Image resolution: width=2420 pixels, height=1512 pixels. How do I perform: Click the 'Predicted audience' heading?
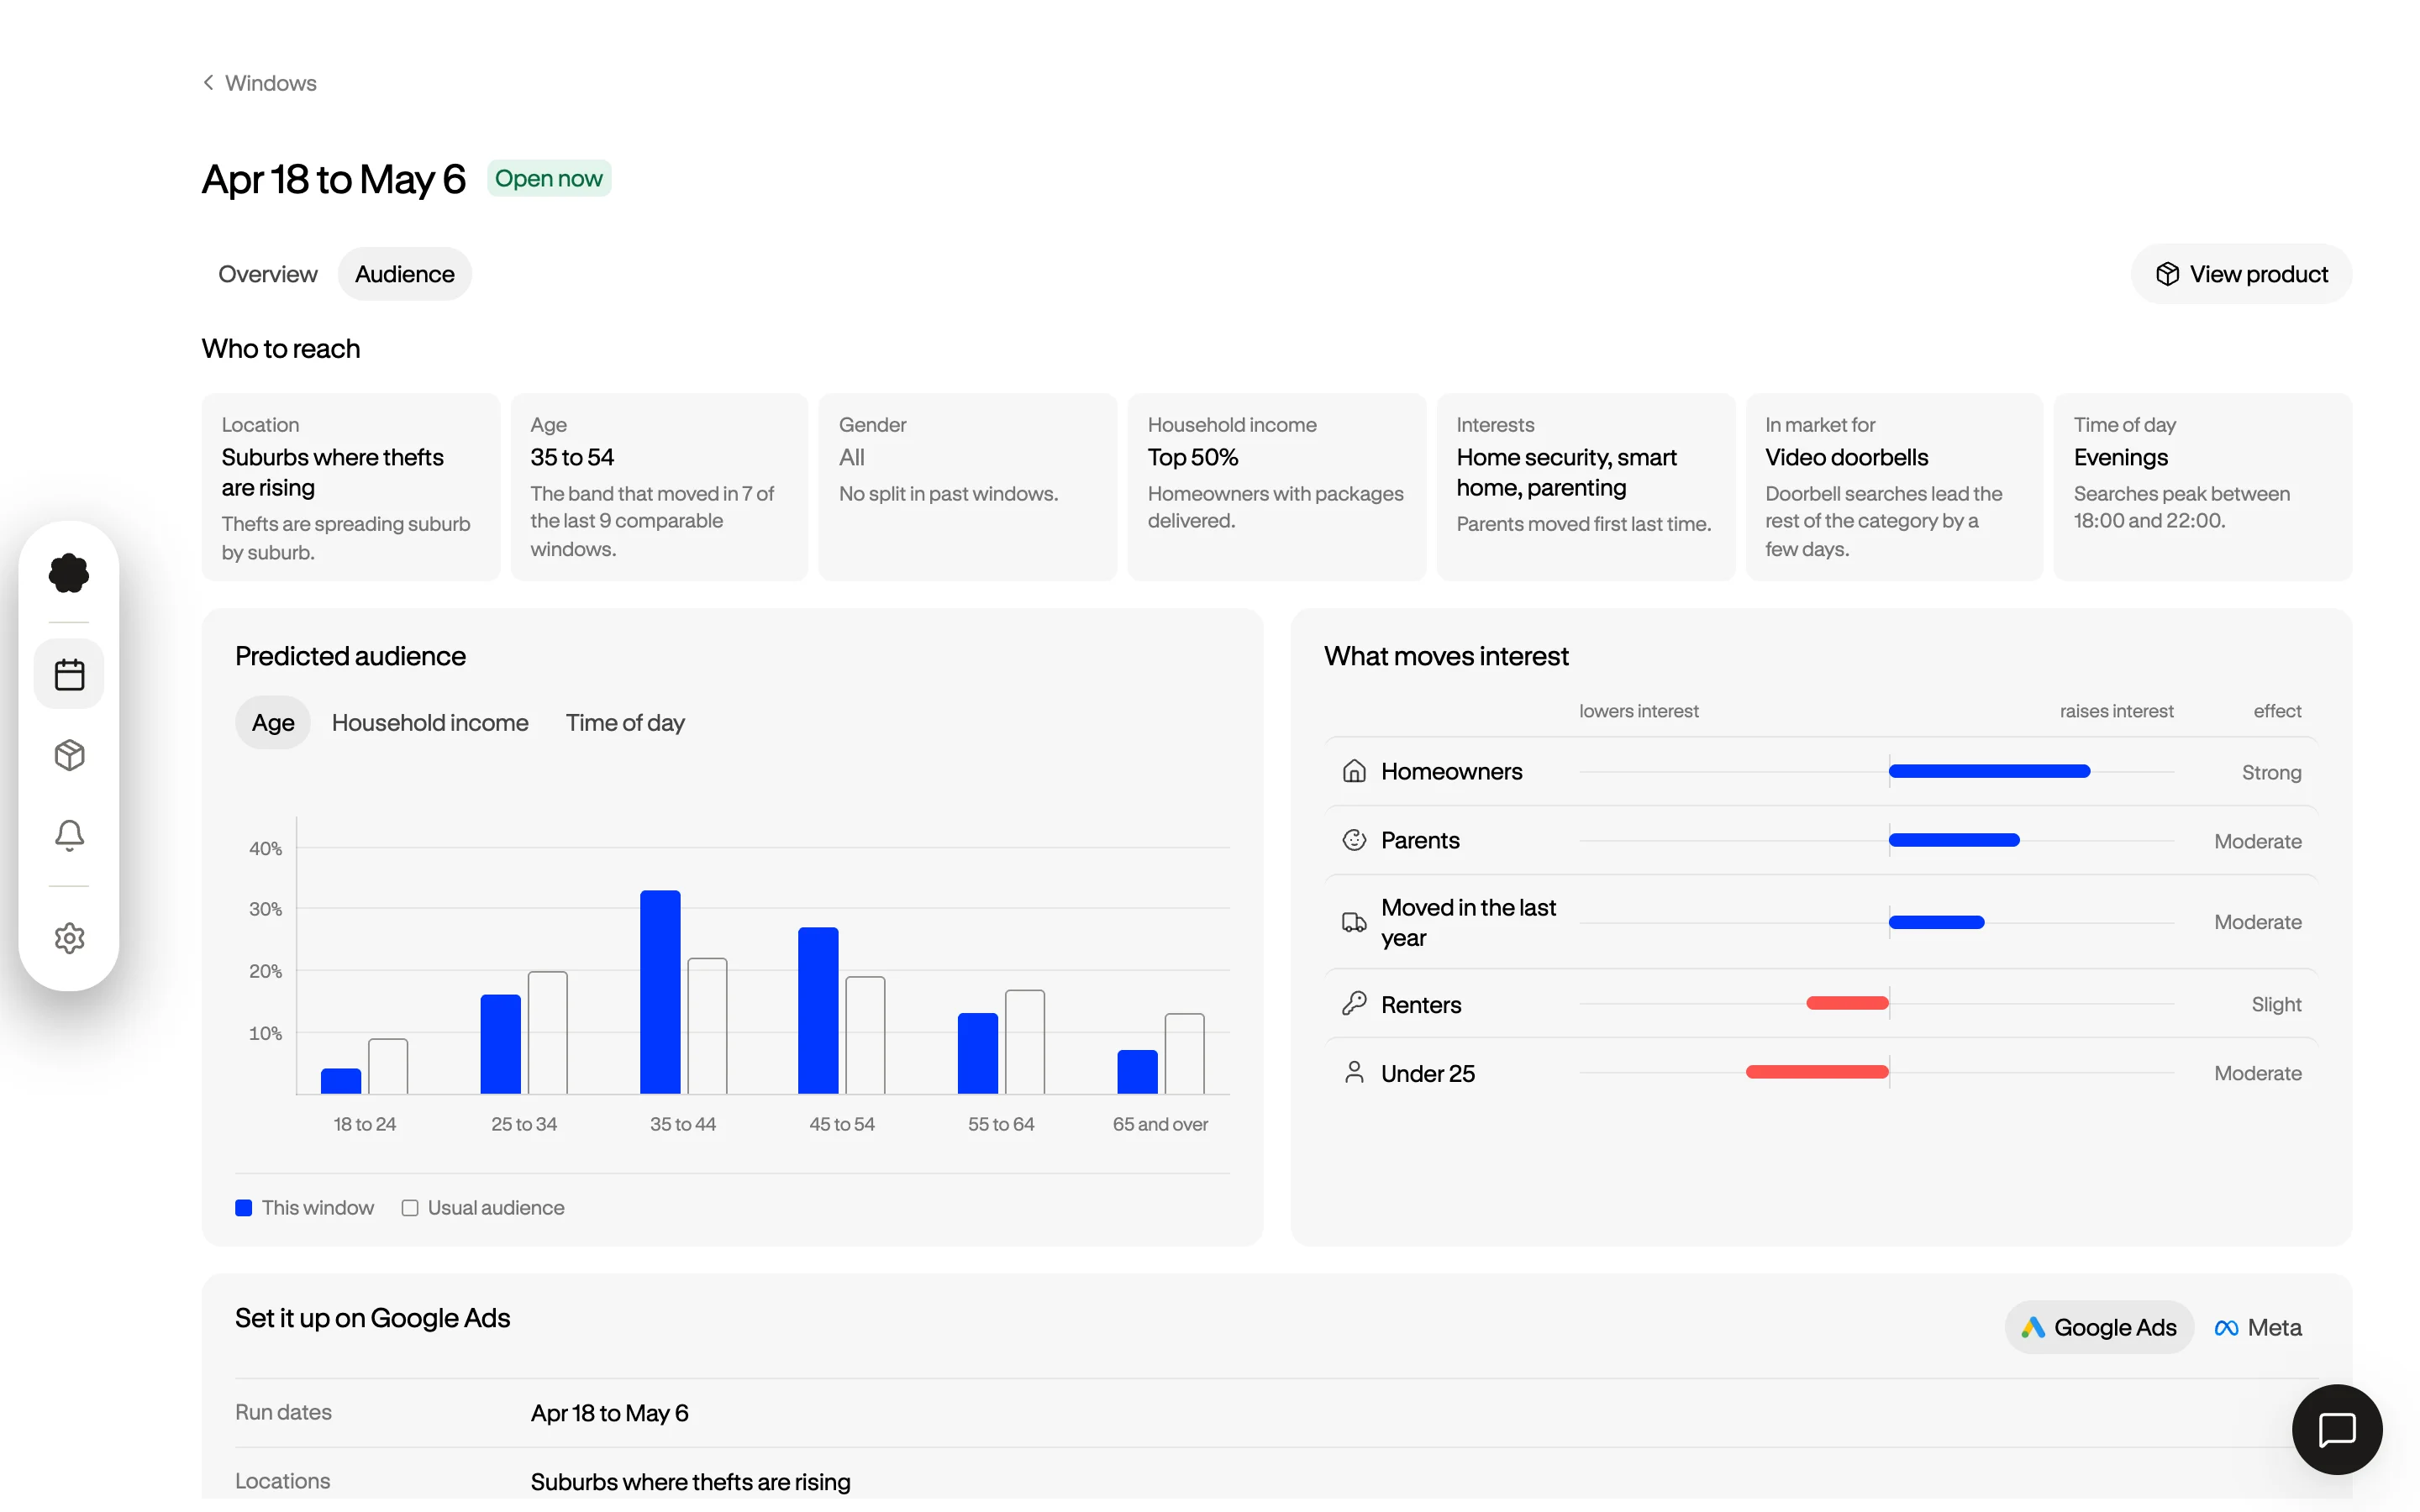pyautogui.click(x=350, y=656)
